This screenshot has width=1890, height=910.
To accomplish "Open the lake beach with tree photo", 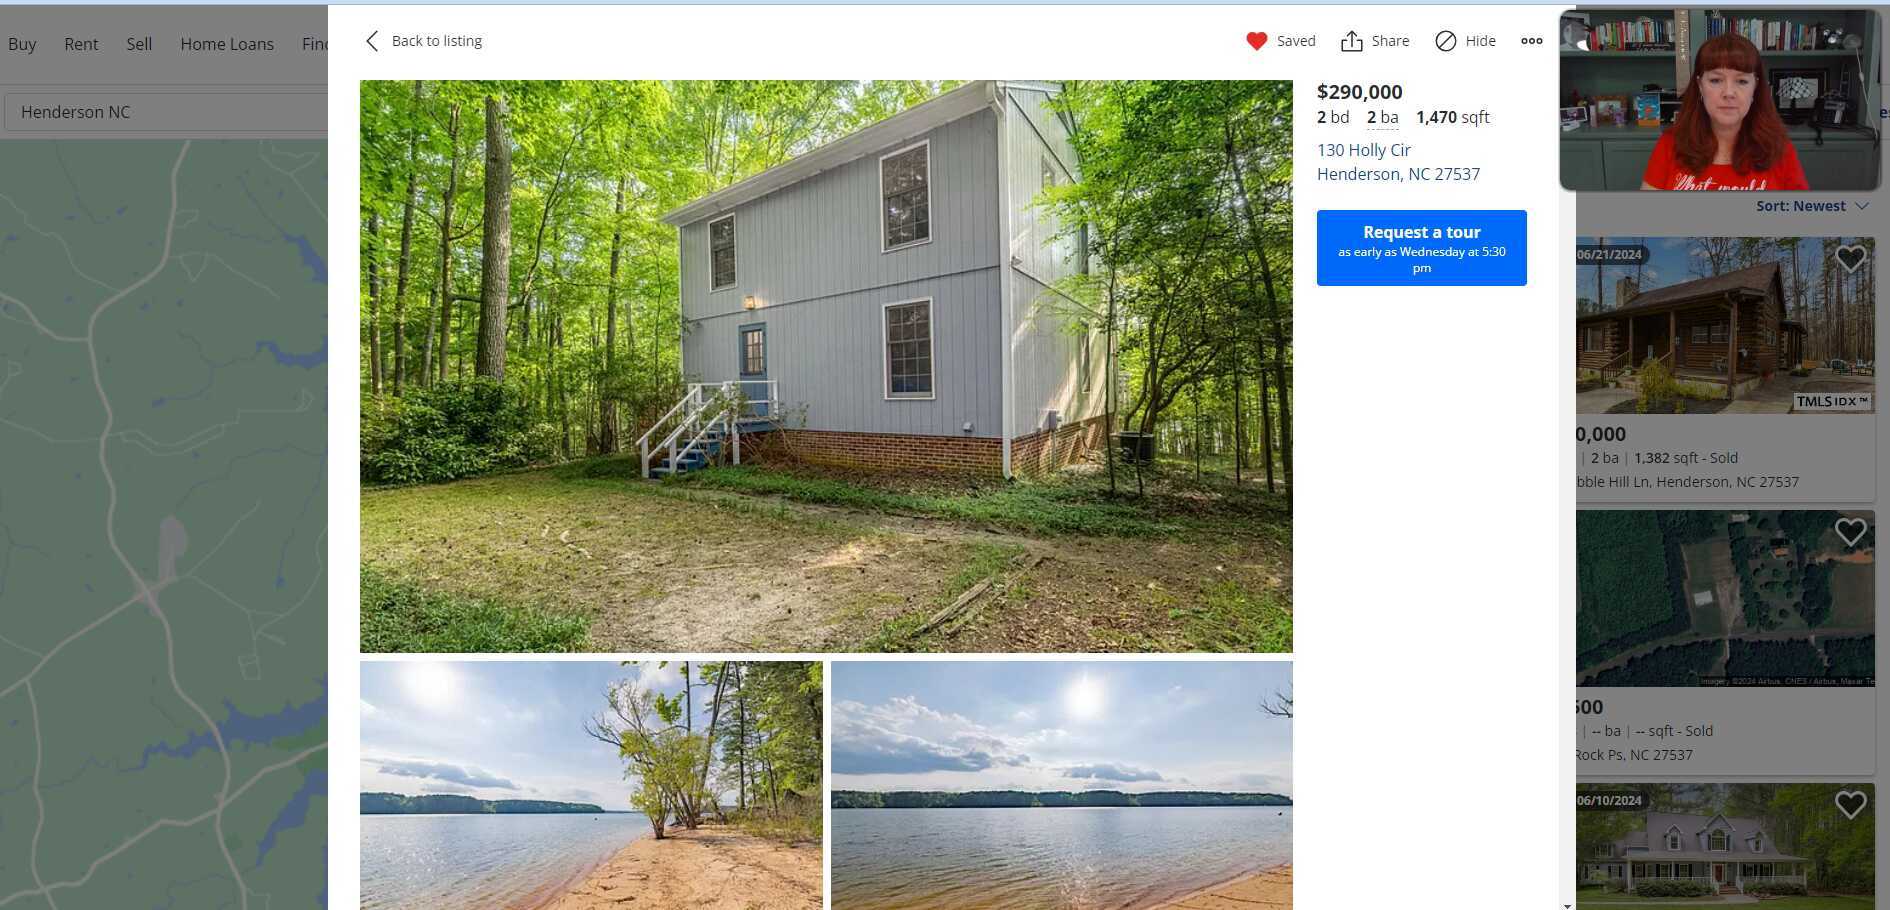I will (591, 785).
